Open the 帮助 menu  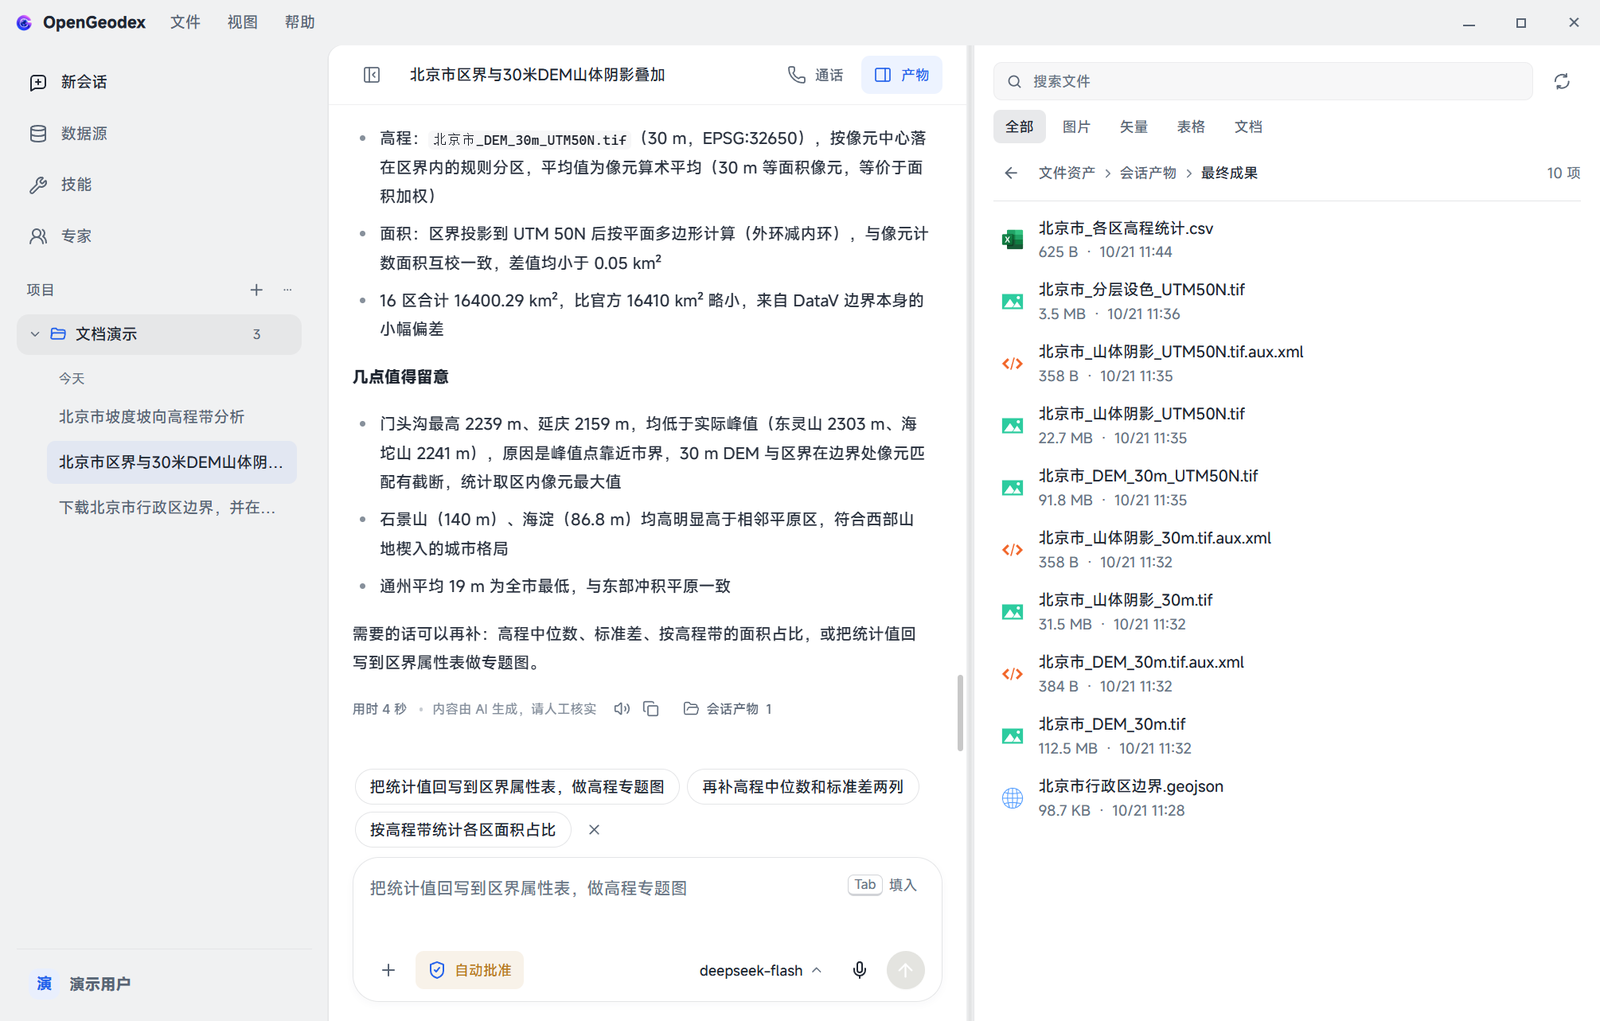click(299, 22)
